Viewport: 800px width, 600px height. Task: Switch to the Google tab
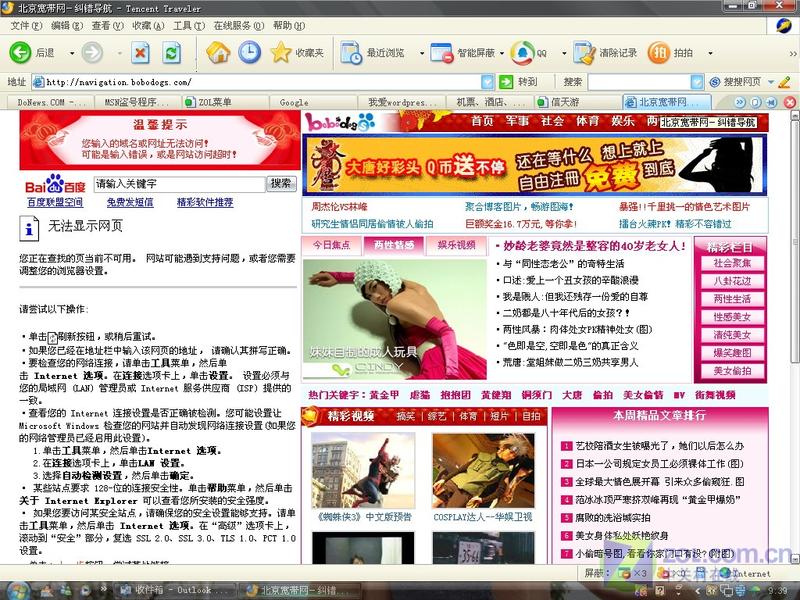point(314,103)
